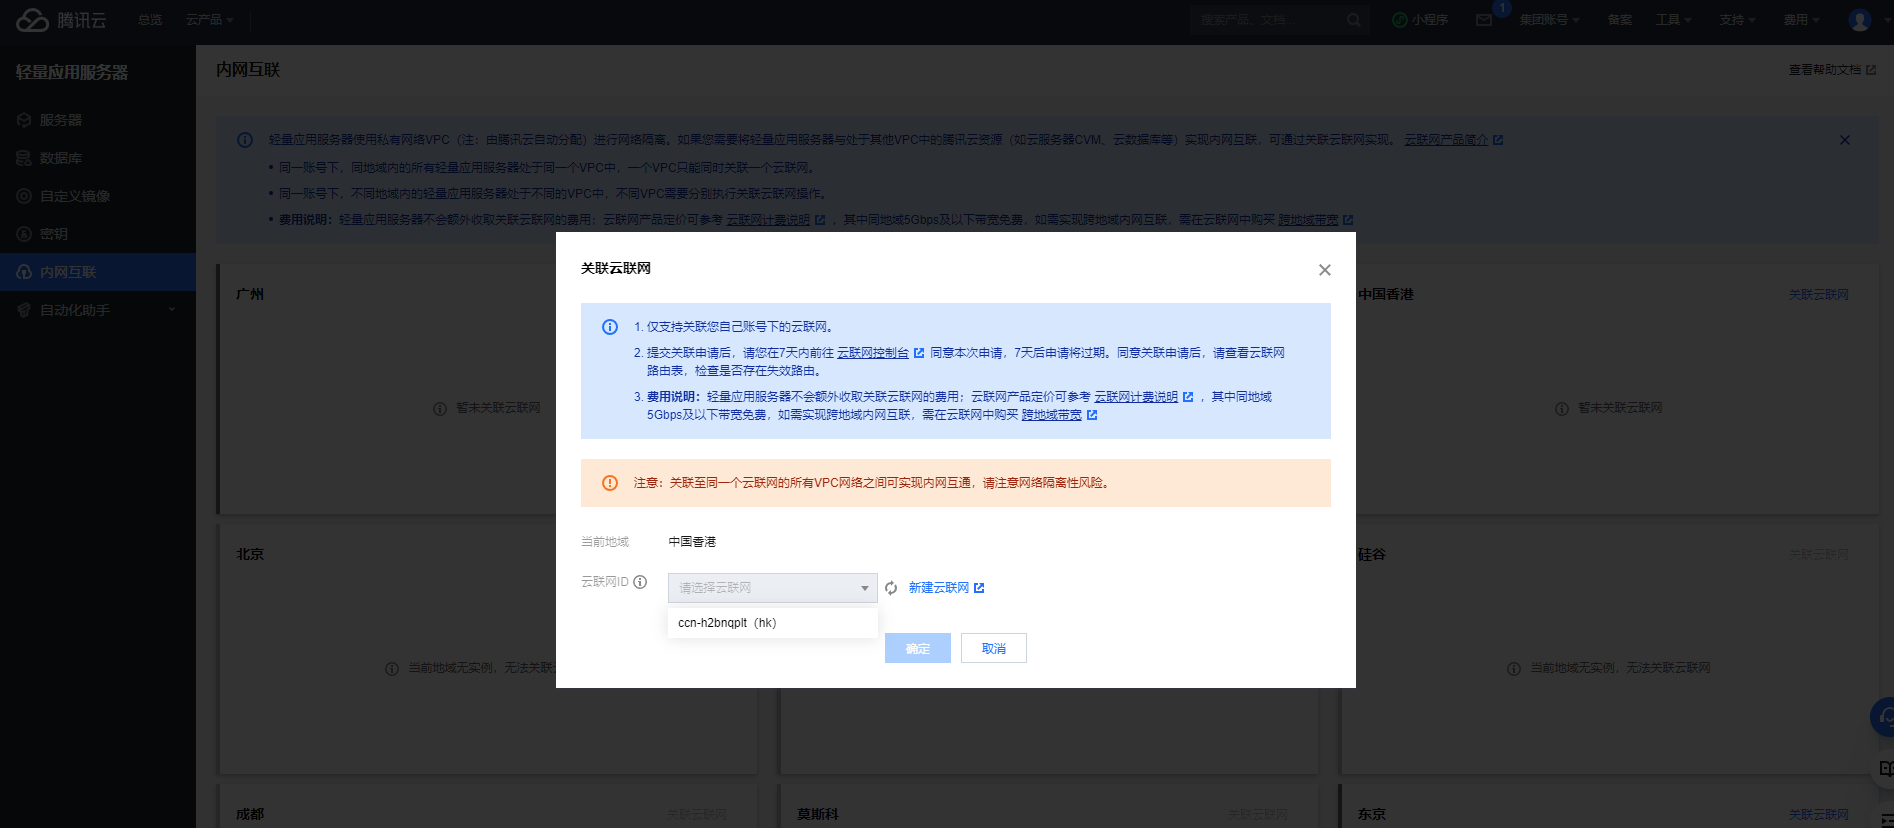The width and height of the screenshot is (1894, 828).
Task: Click the orange warning icon beside 注意
Action: (x=609, y=483)
